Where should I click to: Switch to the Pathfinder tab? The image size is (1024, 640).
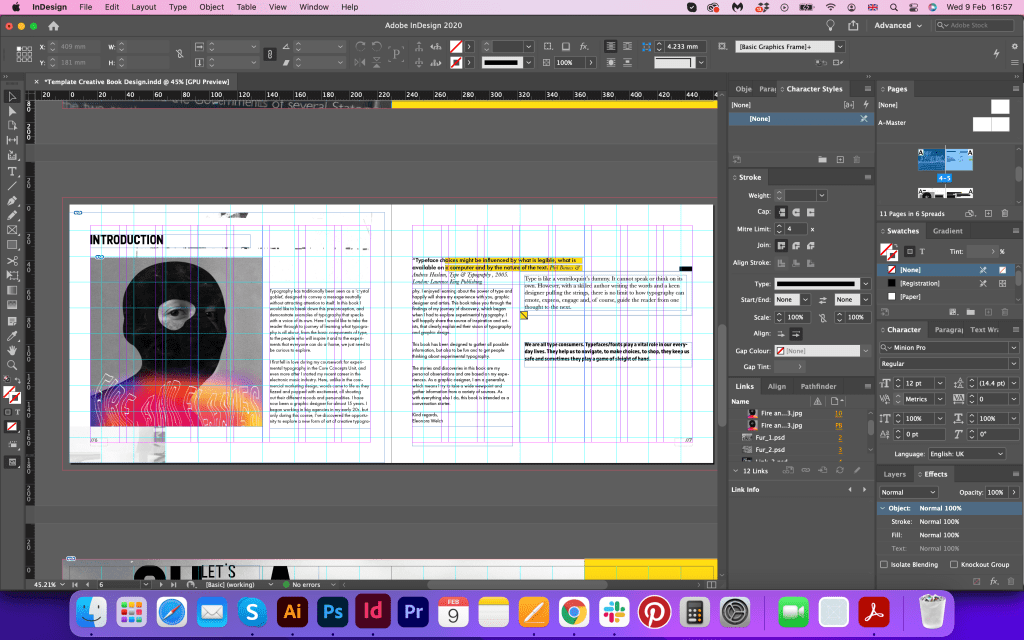coord(817,386)
